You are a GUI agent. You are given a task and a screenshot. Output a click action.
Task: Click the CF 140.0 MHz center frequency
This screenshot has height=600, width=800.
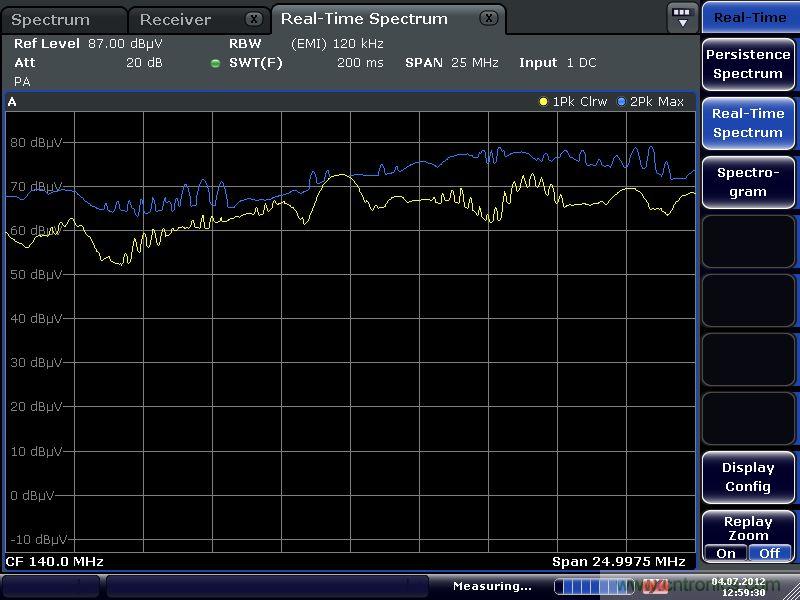coord(55,562)
